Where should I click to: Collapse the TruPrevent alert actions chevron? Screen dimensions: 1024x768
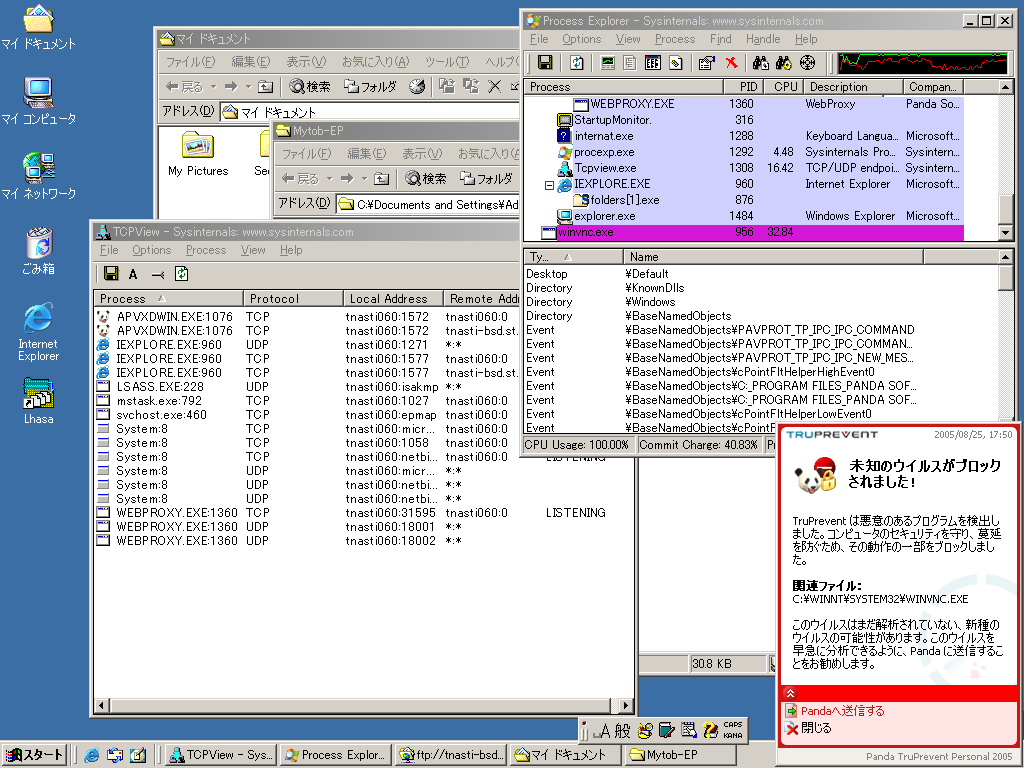[789, 693]
